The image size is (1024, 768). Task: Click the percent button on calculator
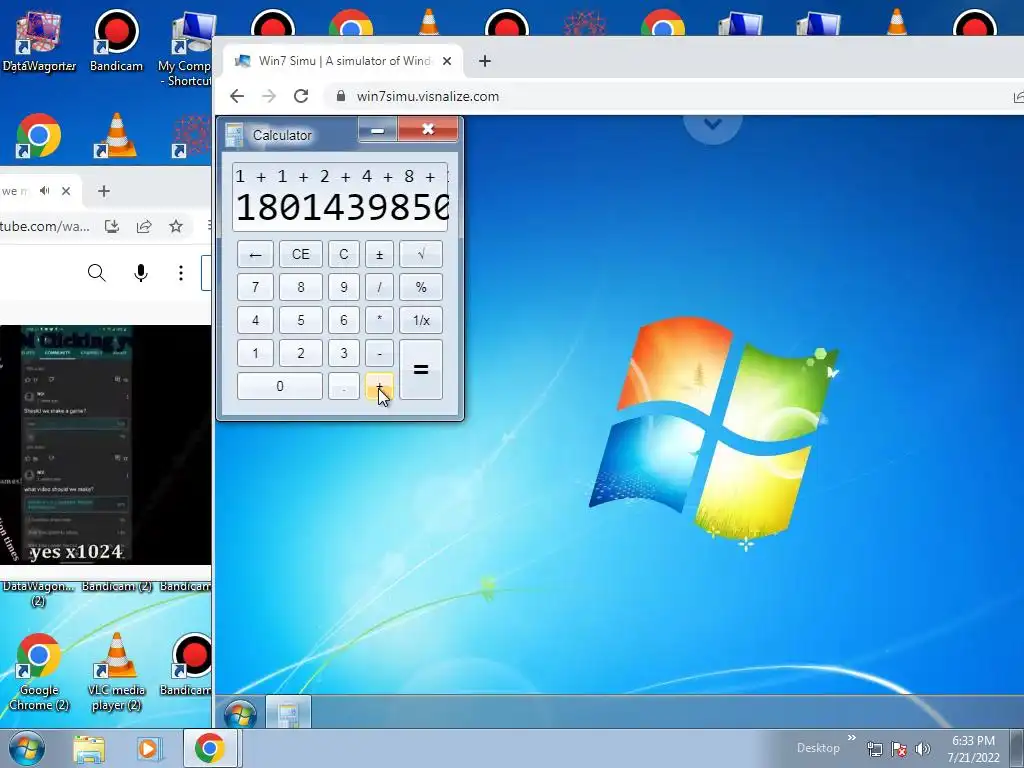coord(421,287)
